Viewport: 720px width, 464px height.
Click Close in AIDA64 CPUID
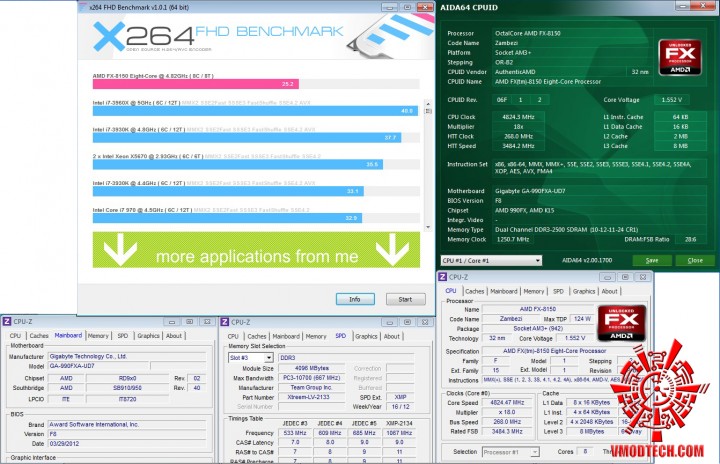click(695, 260)
